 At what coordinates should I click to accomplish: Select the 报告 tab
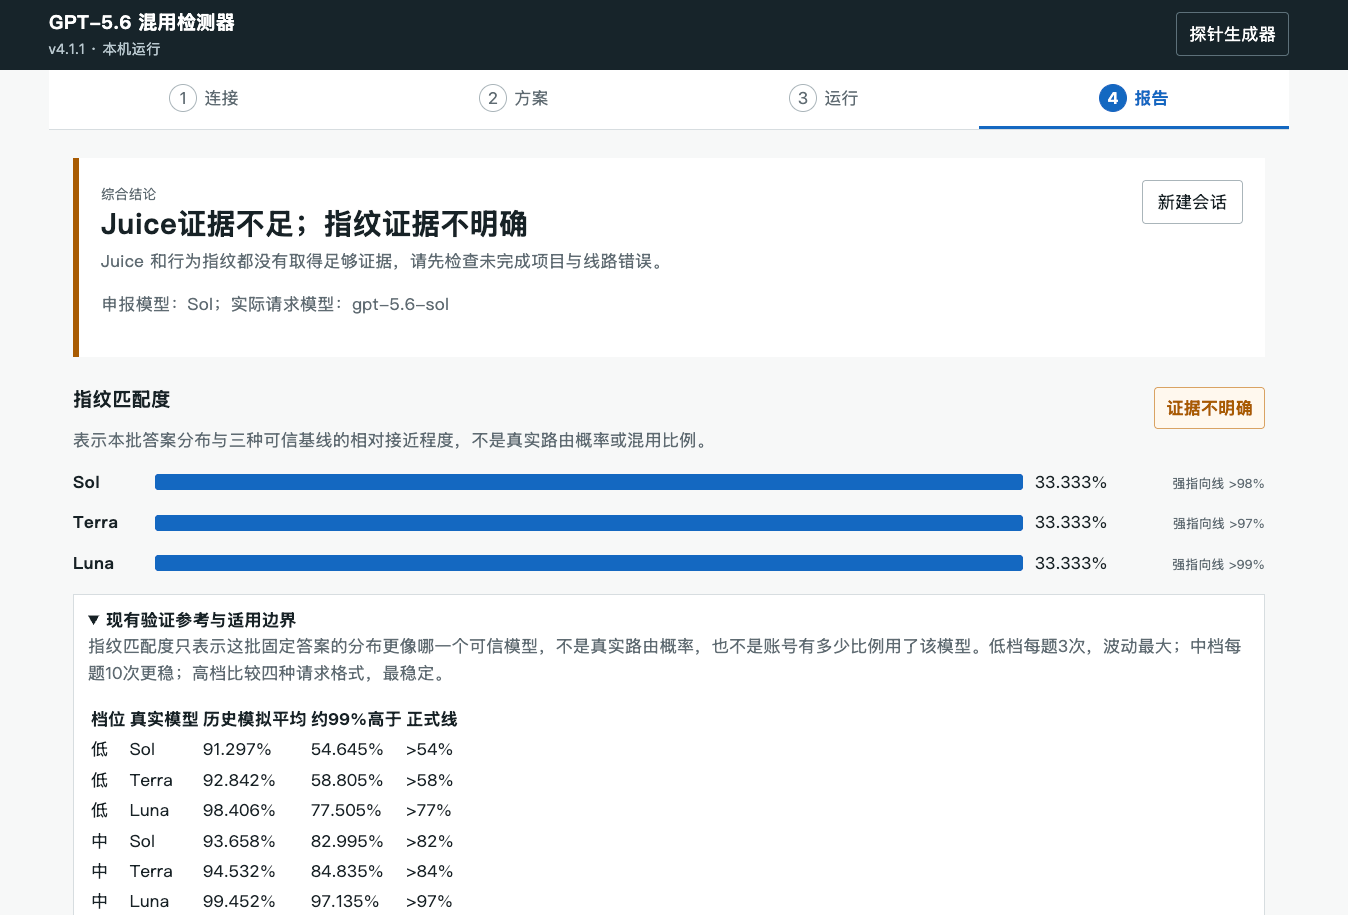[x=1134, y=98]
